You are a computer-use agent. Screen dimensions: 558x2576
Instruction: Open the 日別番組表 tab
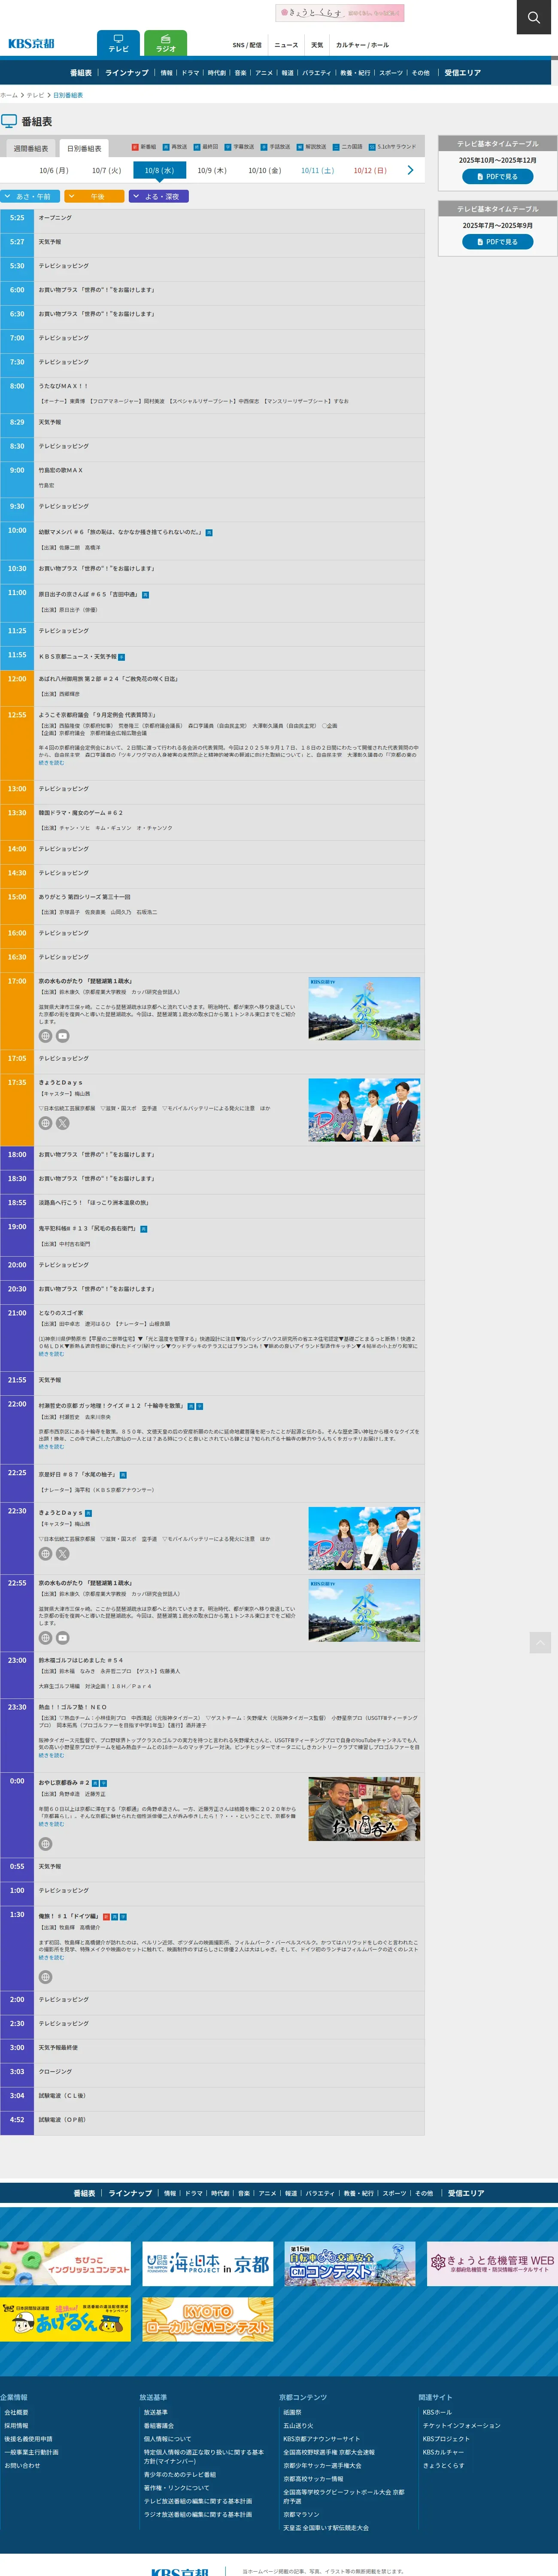coord(84,148)
